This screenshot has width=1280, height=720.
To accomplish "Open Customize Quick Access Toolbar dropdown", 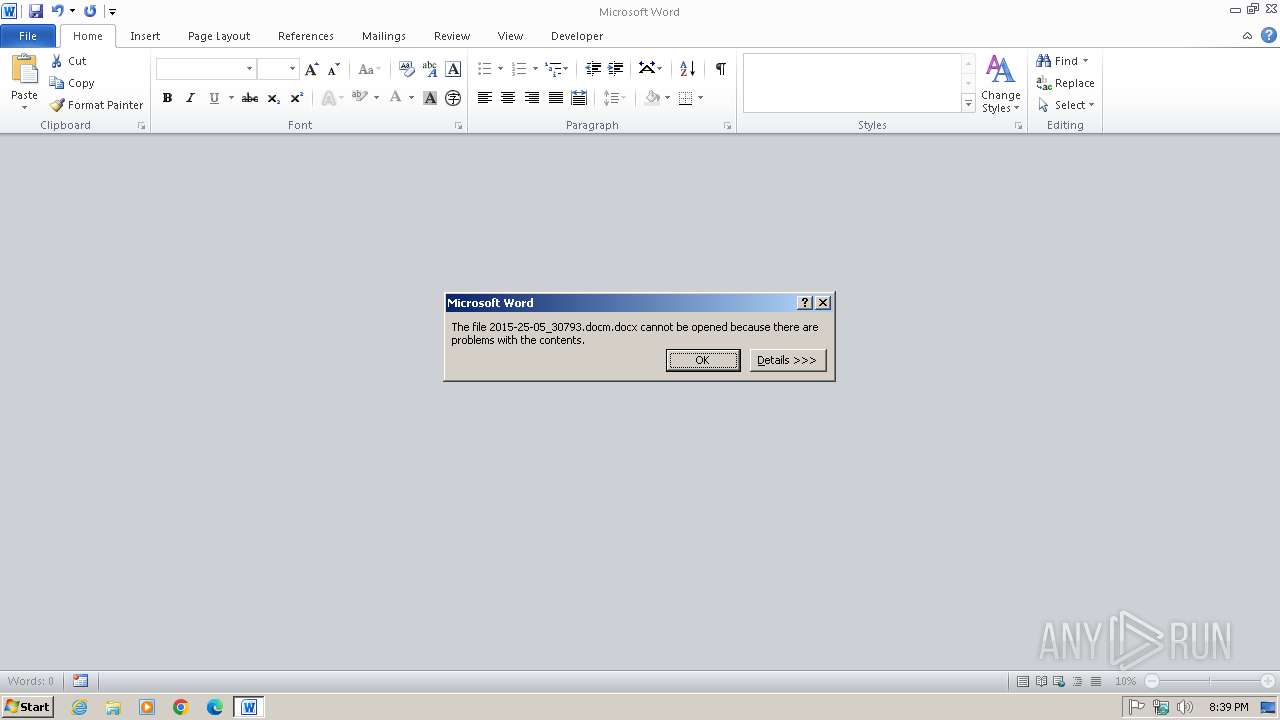I will tap(112, 12).
